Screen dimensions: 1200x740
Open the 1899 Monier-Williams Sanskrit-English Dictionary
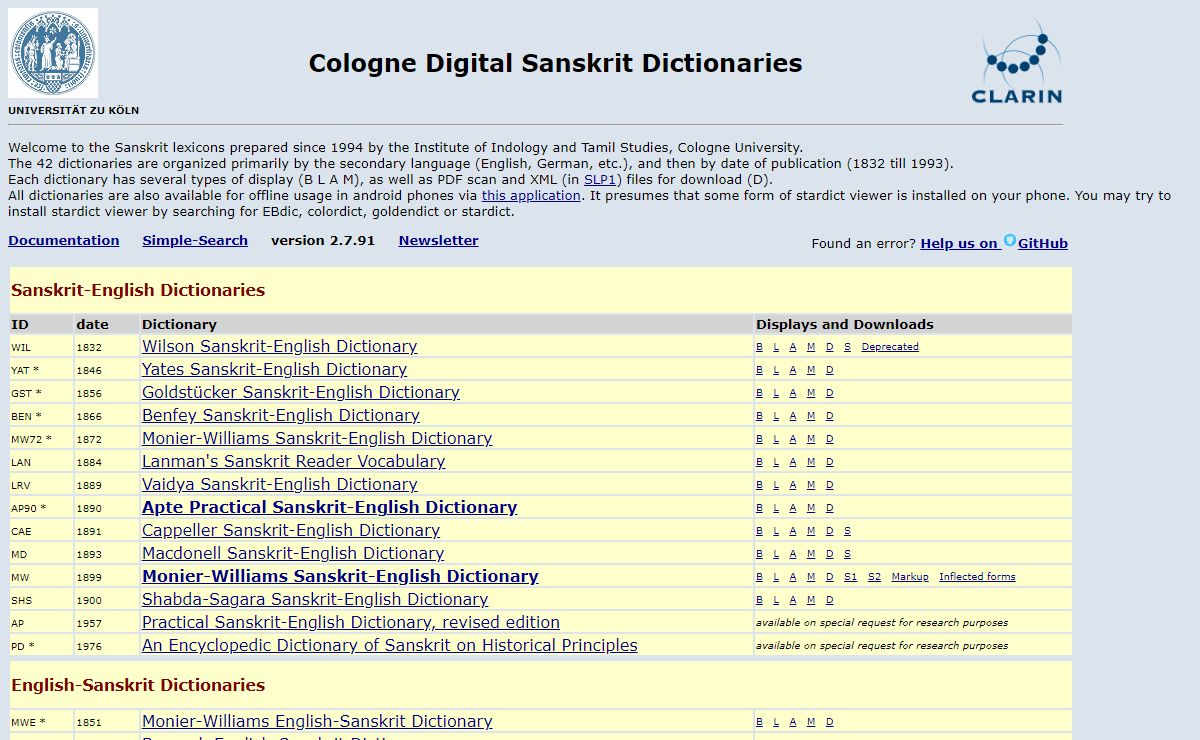pyautogui.click(x=340, y=577)
